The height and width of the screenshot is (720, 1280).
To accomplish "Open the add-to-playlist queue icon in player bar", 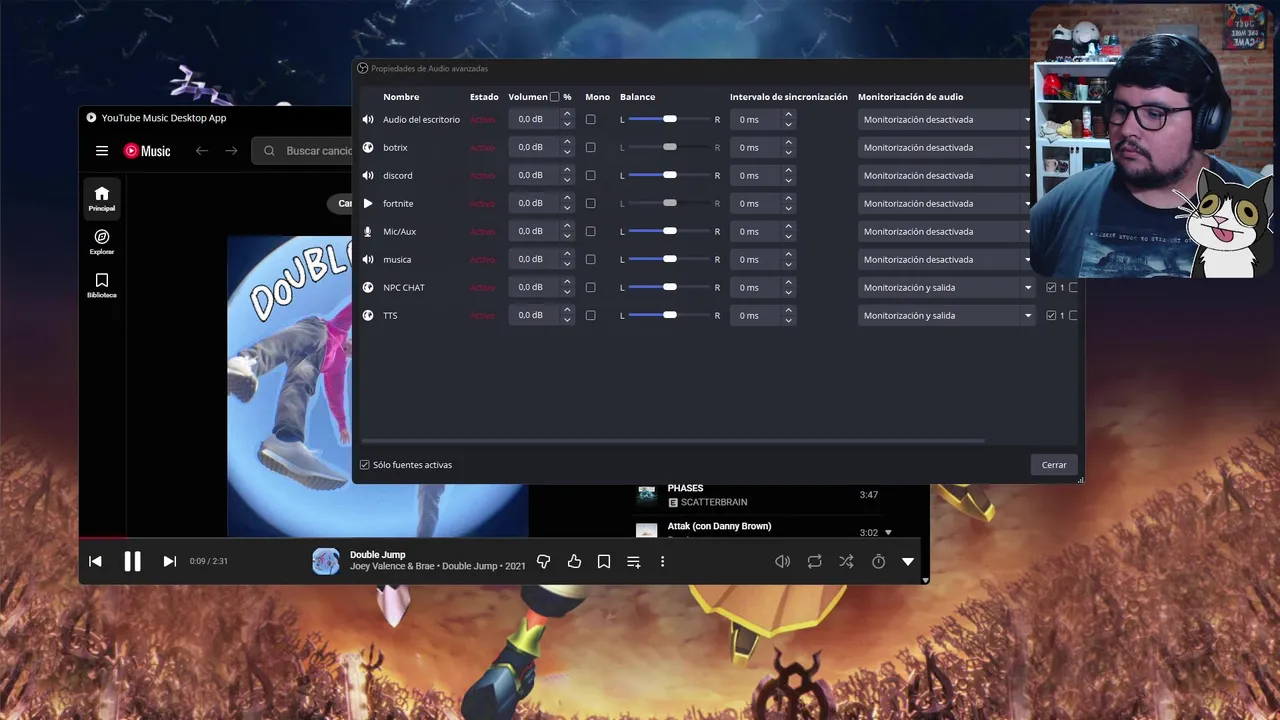I will point(633,562).
